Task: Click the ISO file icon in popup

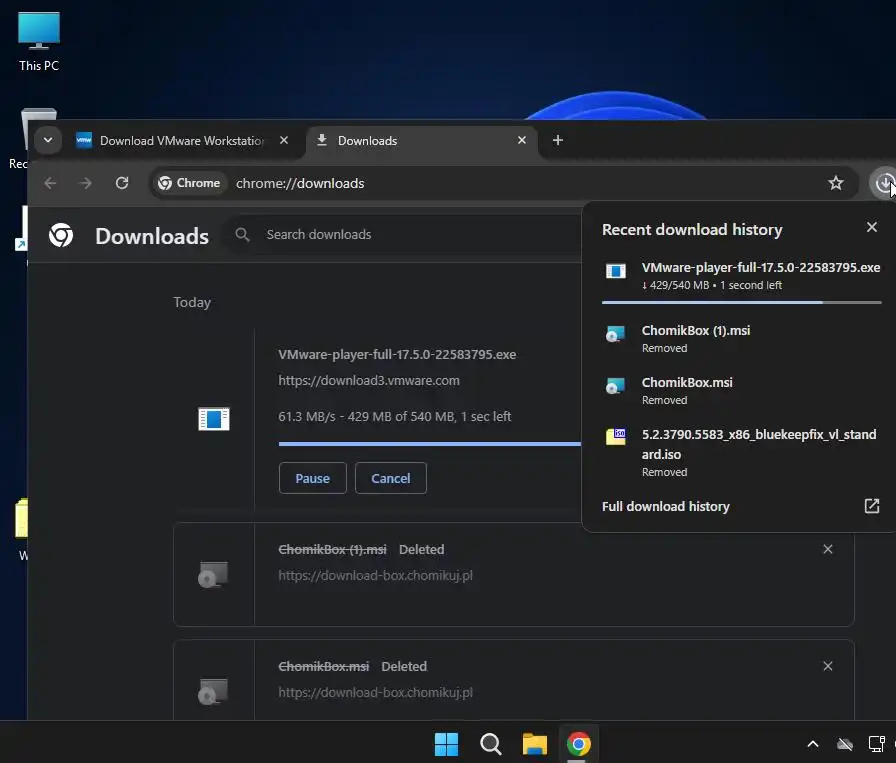Action: click(615, 437)
